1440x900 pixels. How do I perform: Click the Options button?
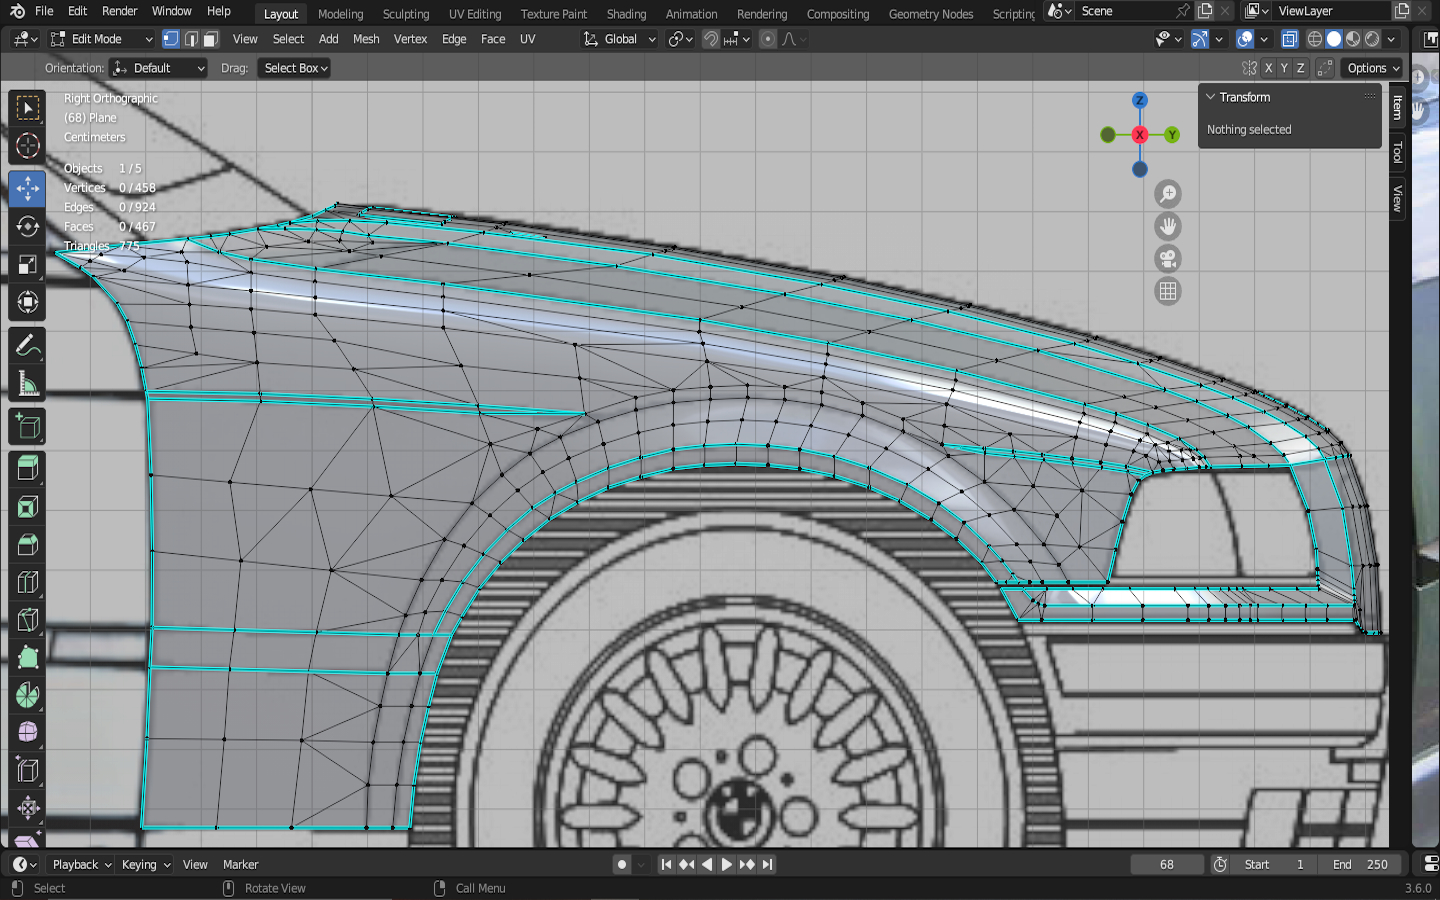pyautogui.click(x=1372, y=68)
